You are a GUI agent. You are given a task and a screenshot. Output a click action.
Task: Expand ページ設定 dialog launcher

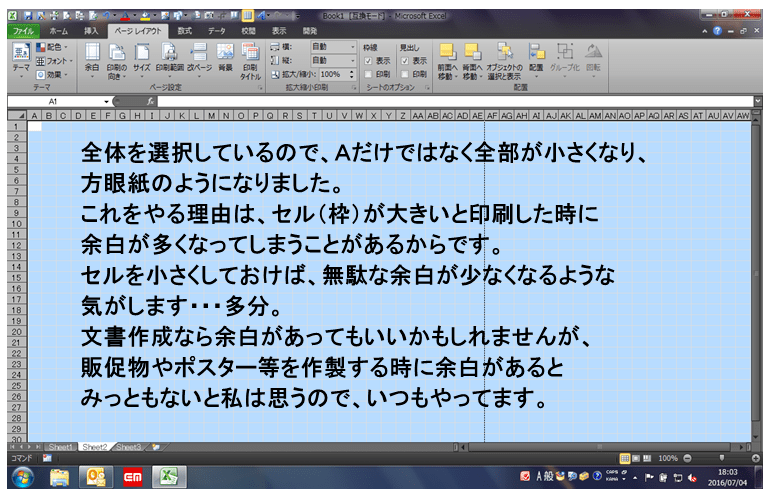pos(259,88)
